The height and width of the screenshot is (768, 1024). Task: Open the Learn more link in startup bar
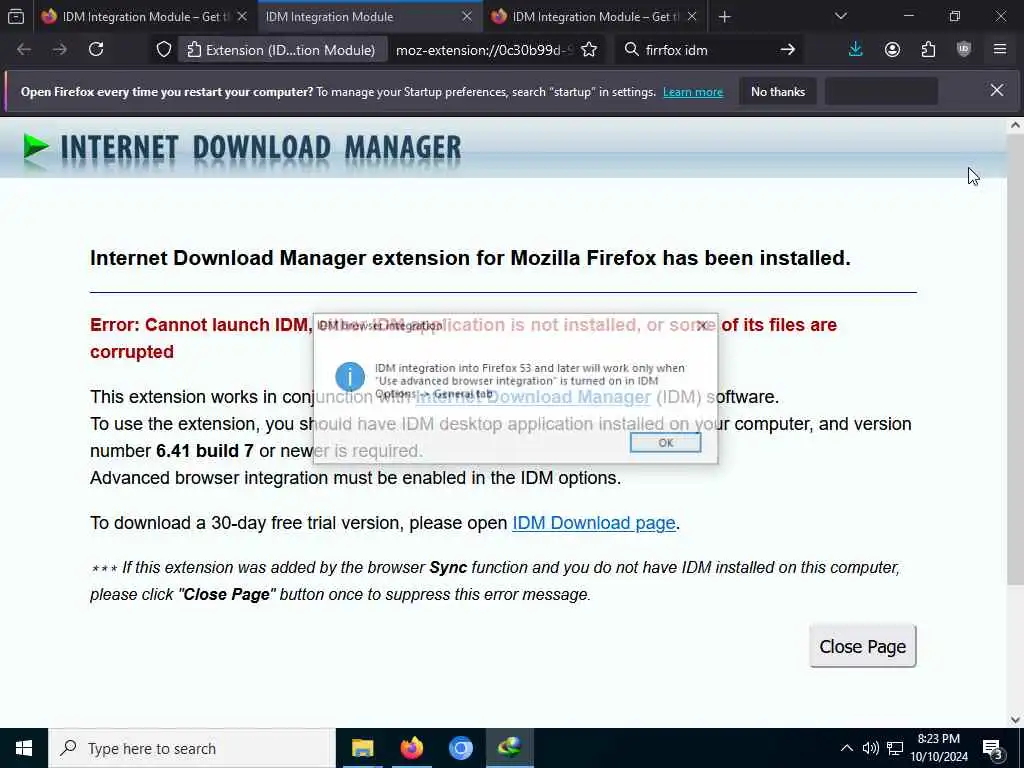coord(693,92)
